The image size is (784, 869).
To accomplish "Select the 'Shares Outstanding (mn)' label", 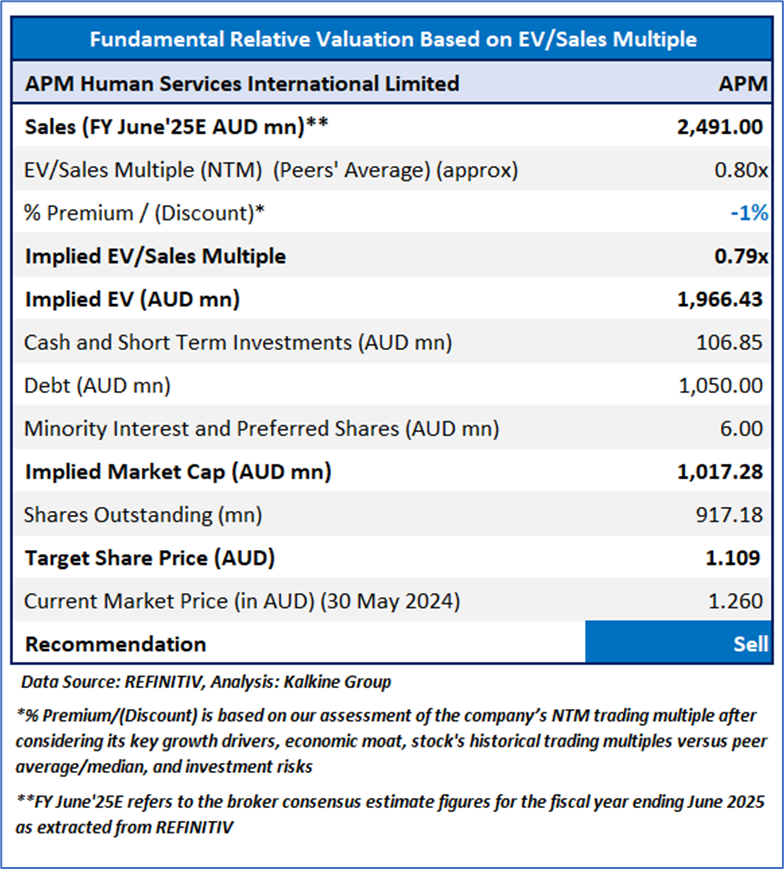I will coord(143,515).
